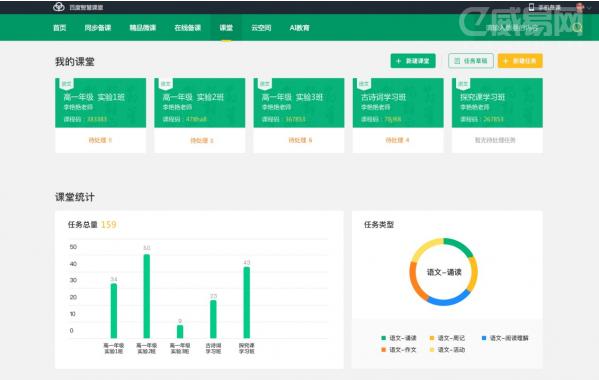Expand the chevron next to user avatar
599x380 pixels.
pyautogui.click(x=589, y=7)
